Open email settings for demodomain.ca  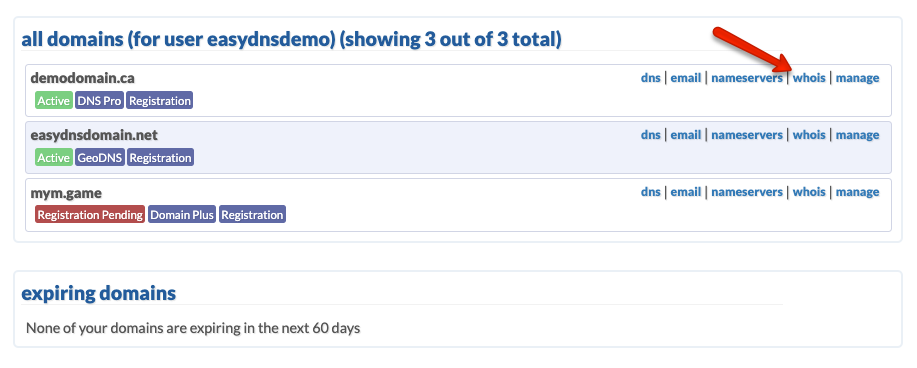point(685,78)
